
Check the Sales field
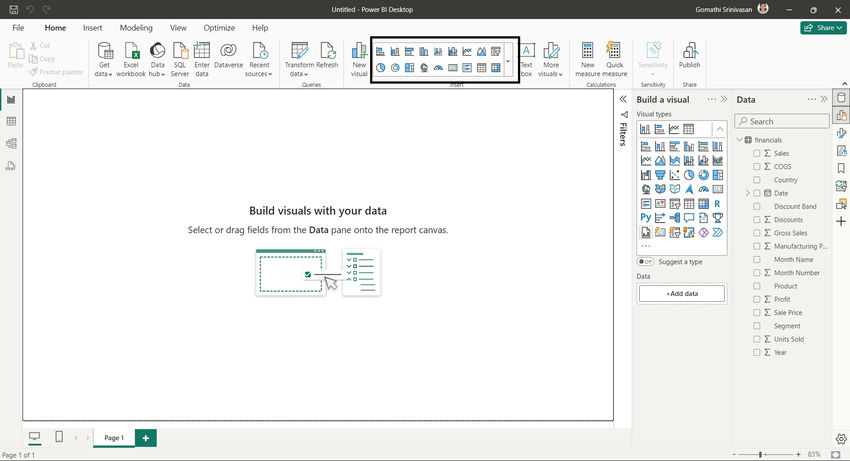click(x=757, y=153)
